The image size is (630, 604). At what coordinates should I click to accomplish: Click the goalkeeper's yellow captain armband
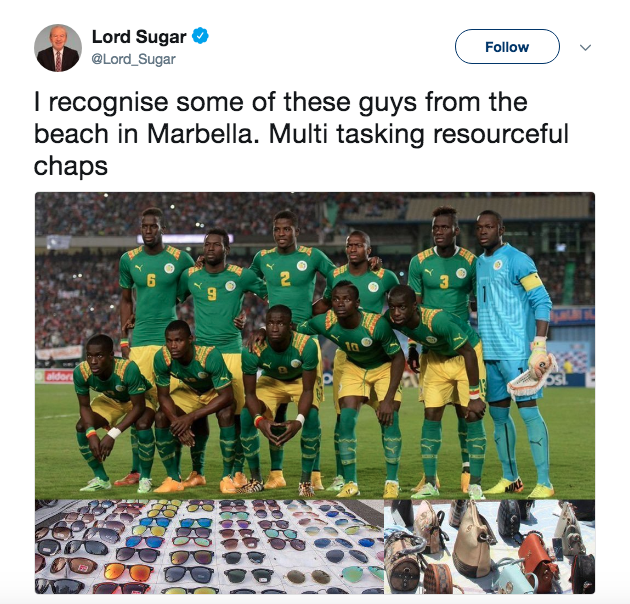click(531, 282)
